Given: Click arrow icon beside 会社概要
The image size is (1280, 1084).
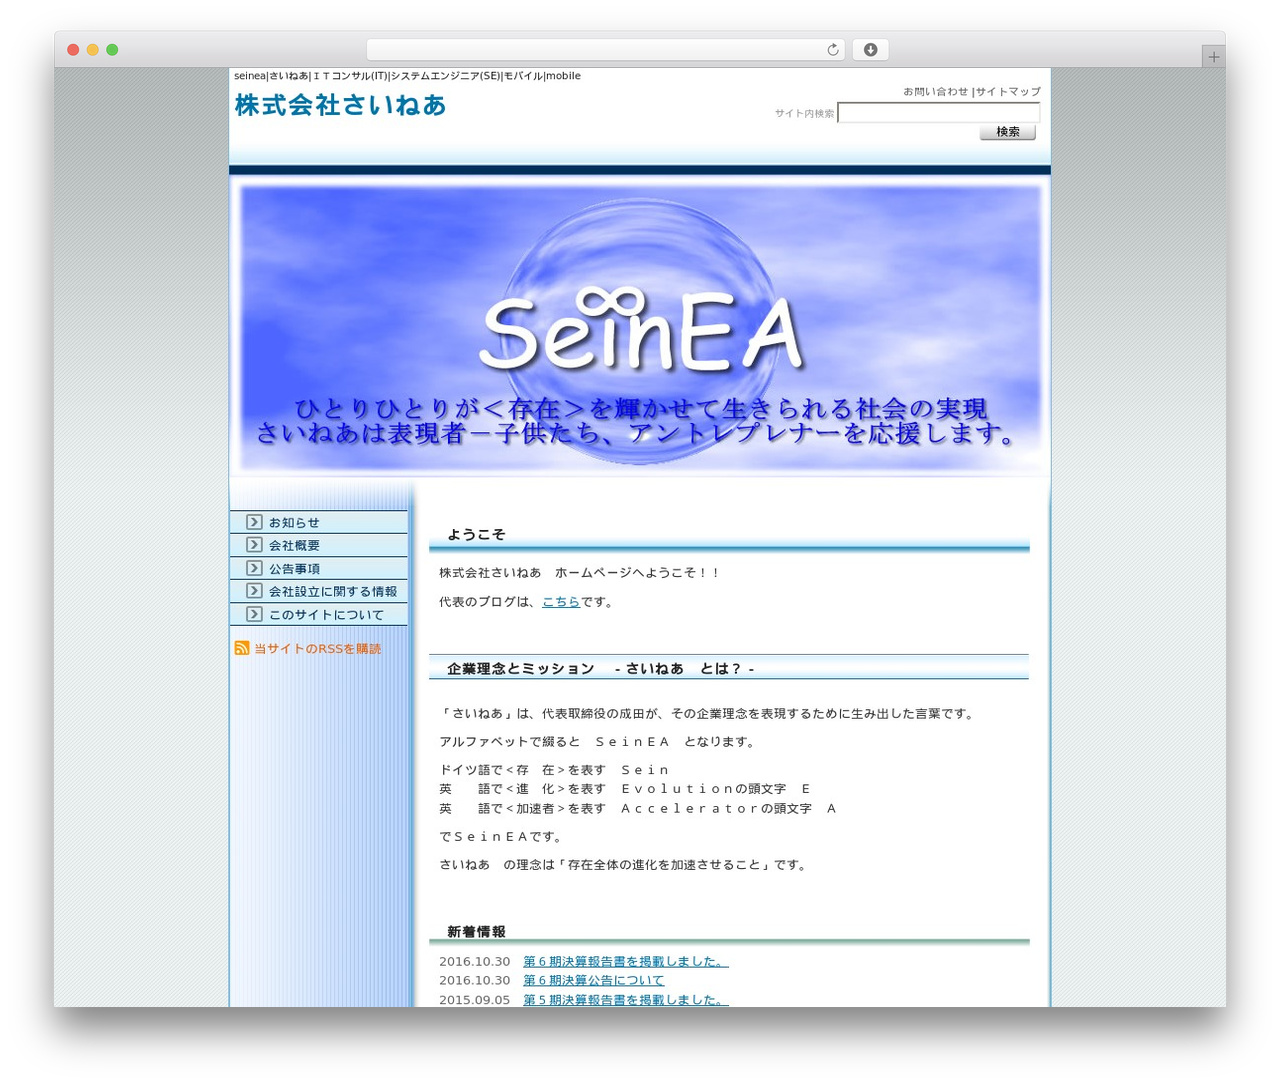Looking at the screenshot, I should pos(254,545).
